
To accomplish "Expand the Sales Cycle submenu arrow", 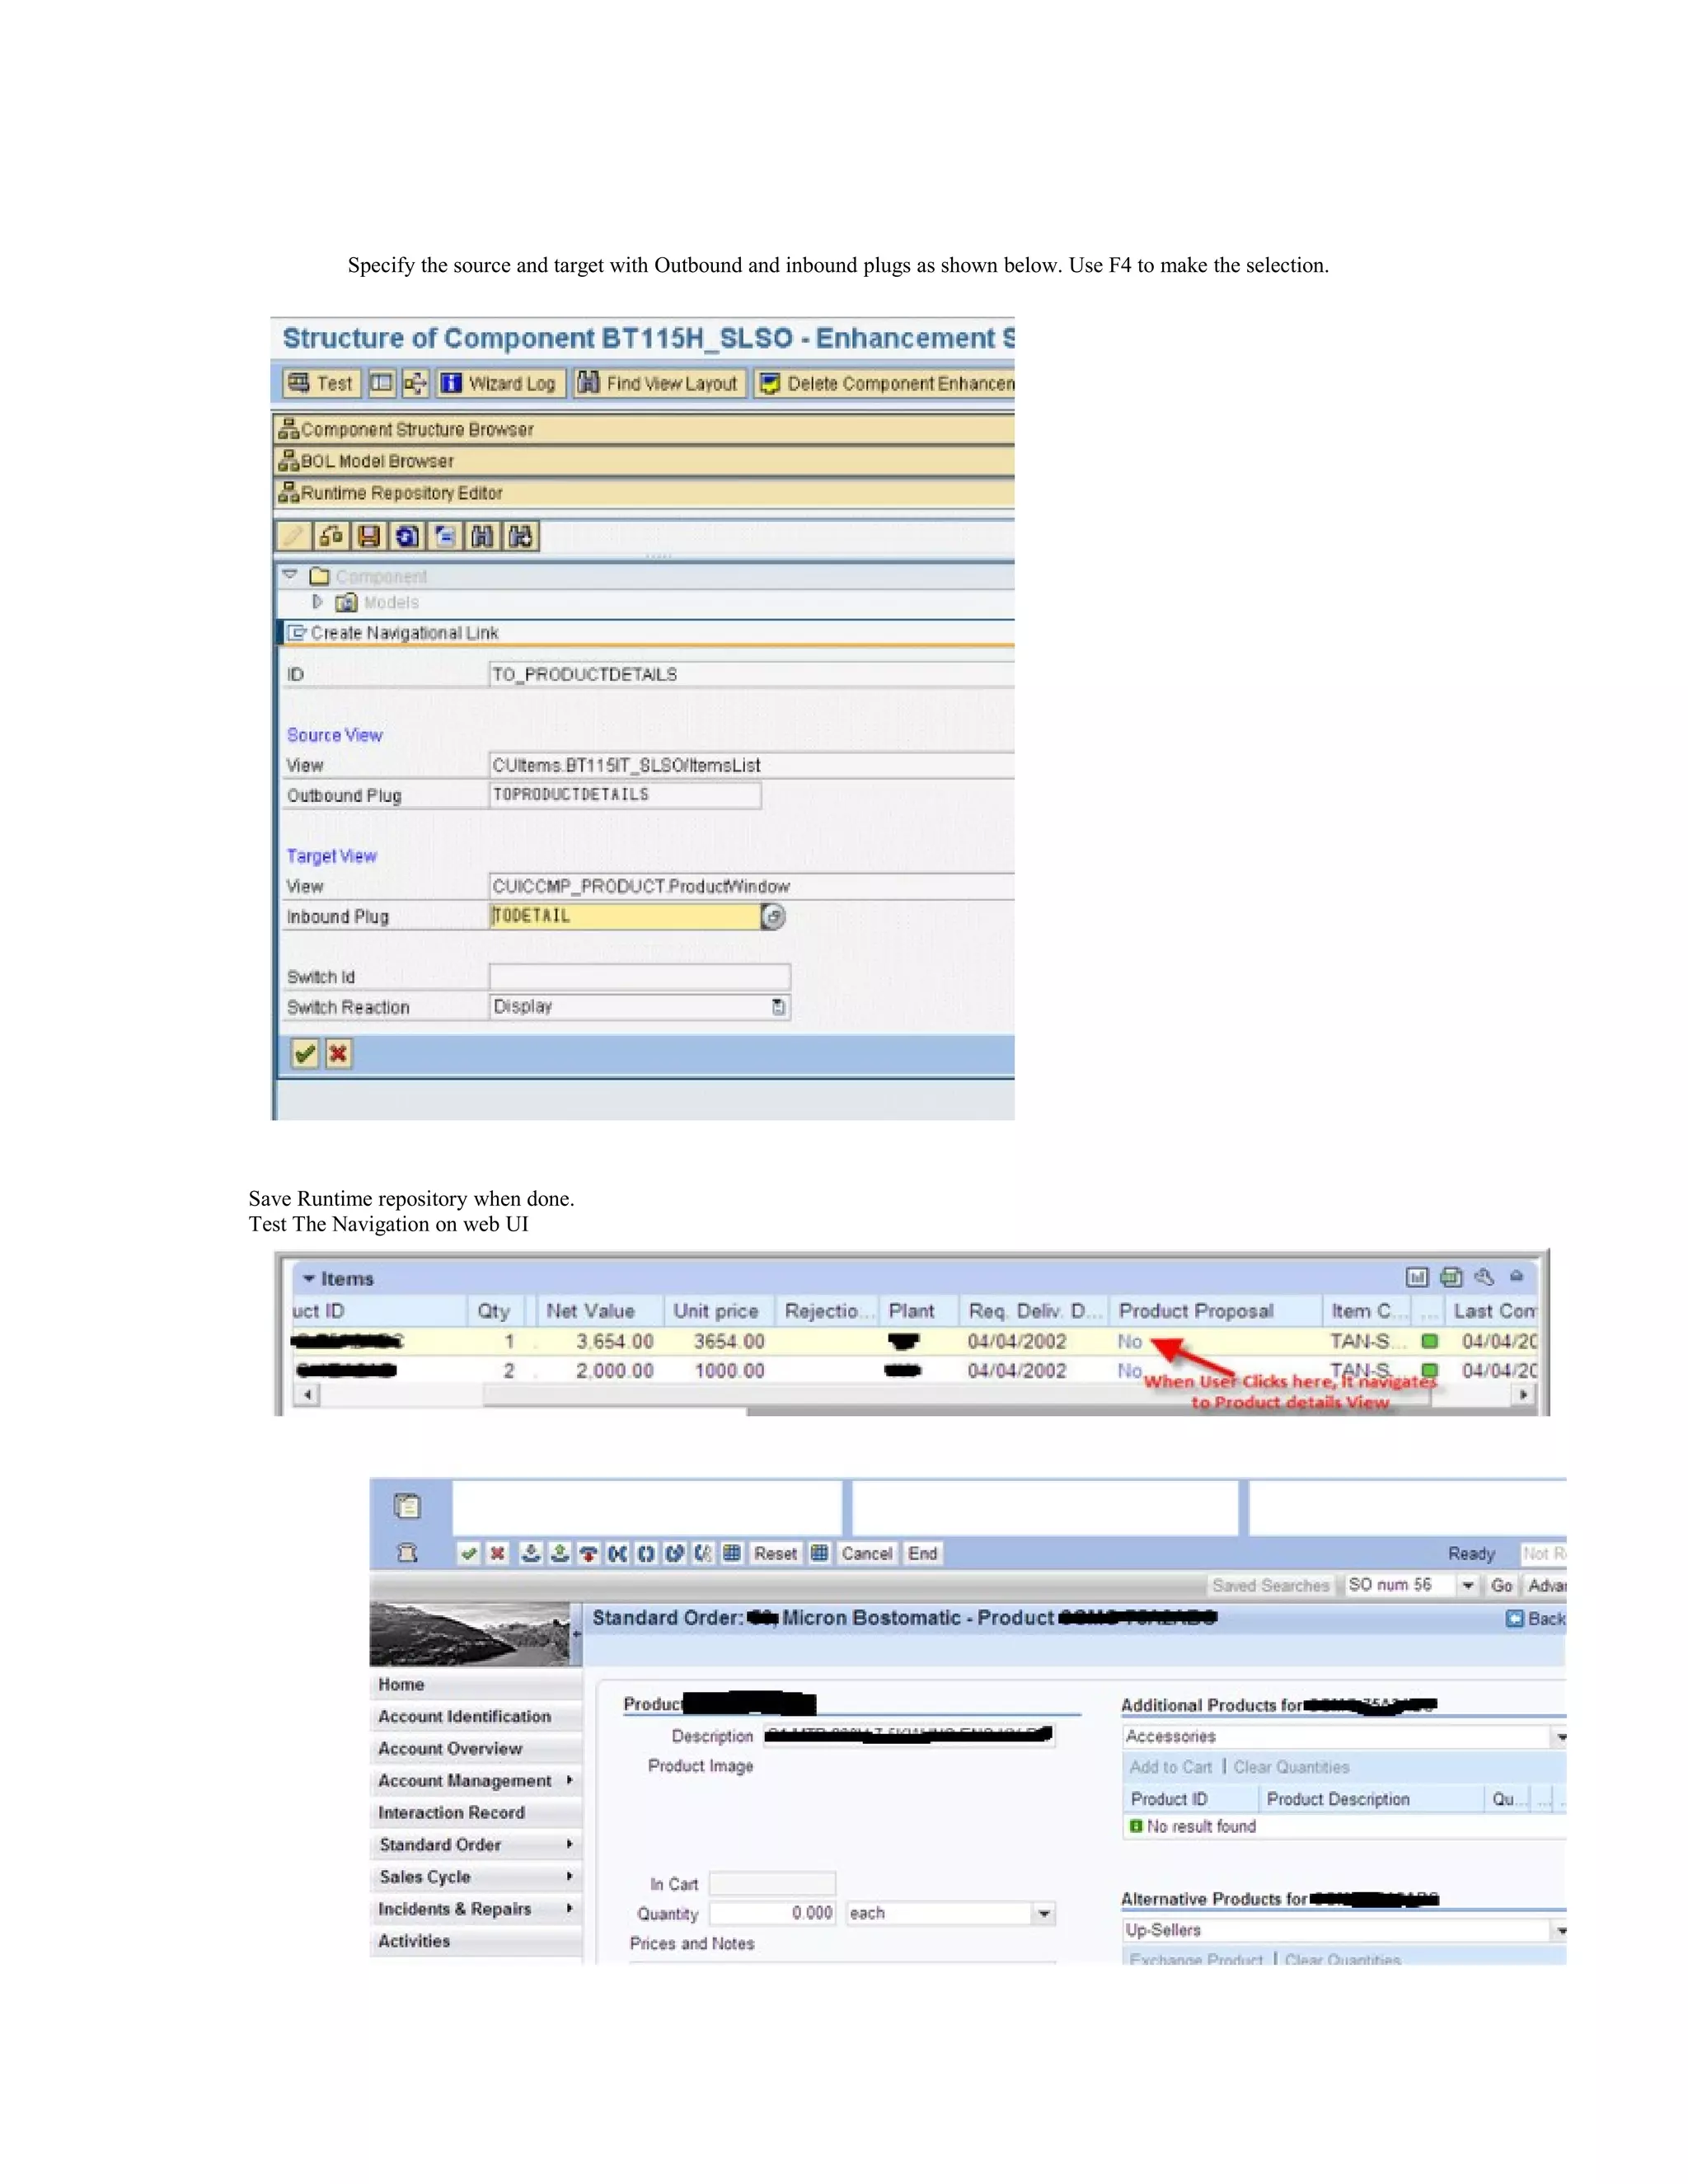I will pos(569,1876).
